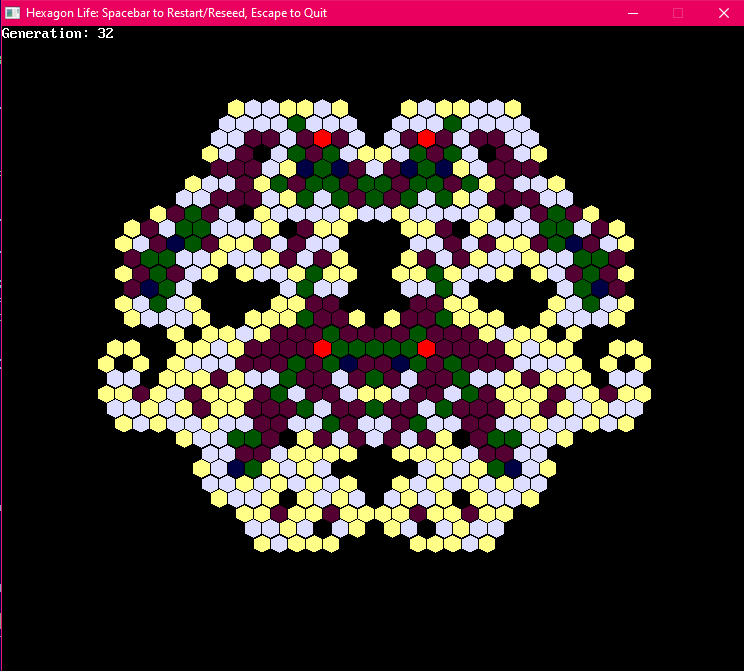The height and width of the screenshot is (671, 744).
Task: Select the left red hexagon in the center band
Action: [x=322, y=348]
